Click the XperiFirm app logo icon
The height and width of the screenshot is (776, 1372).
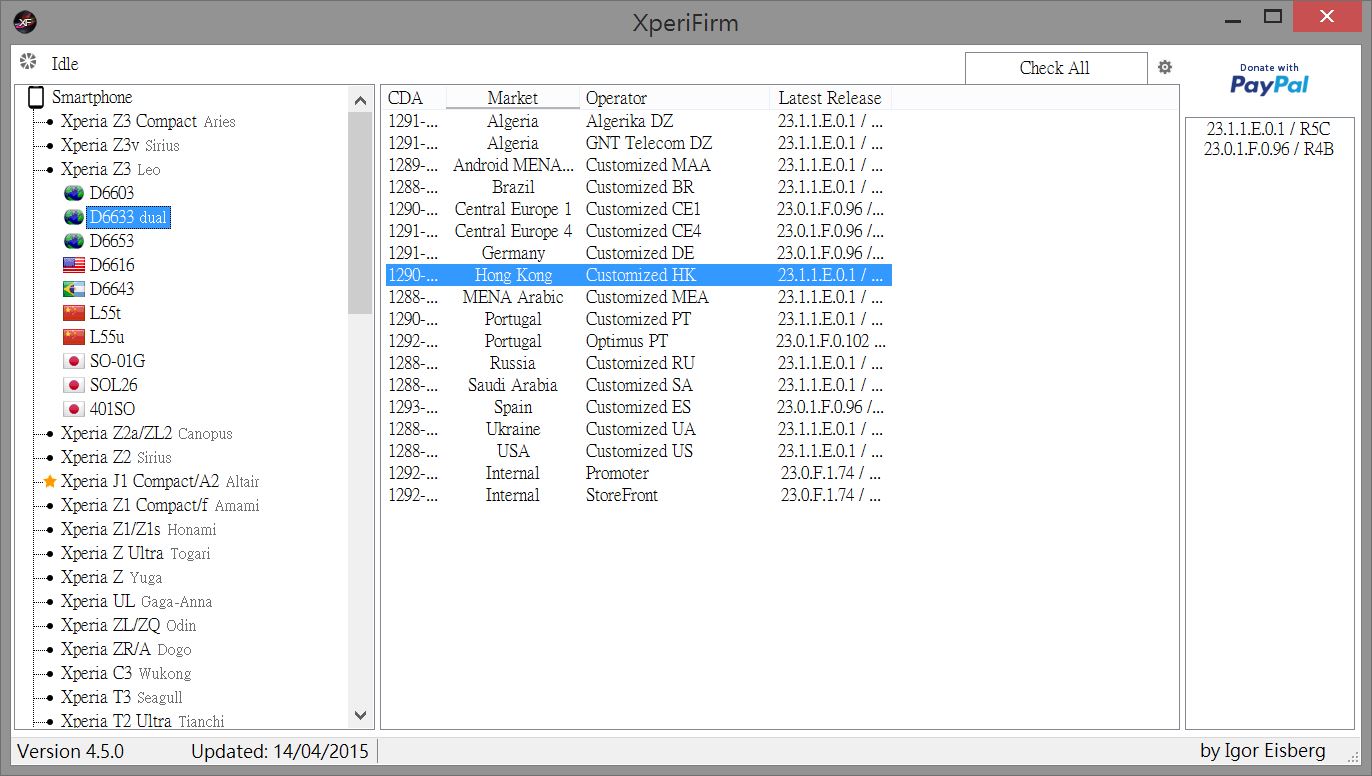[27, 21]
